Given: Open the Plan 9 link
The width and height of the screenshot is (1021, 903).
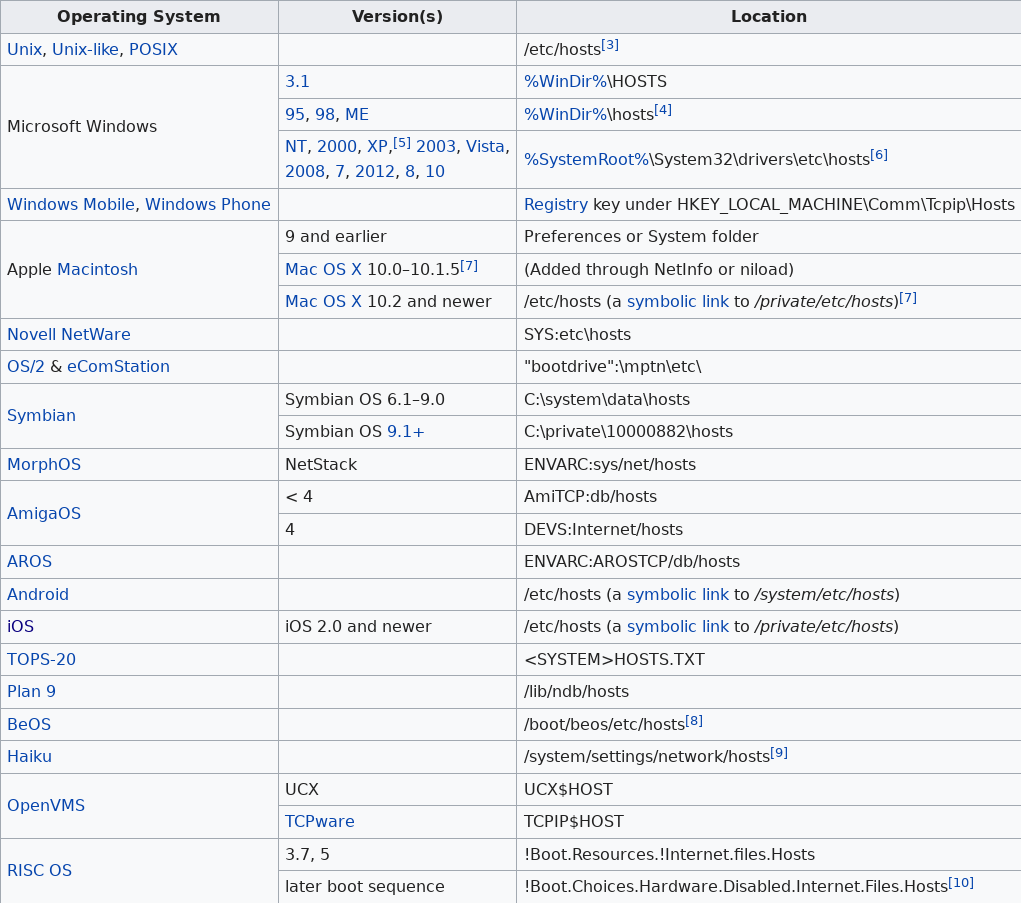Looking at the screenshot, I should click(31, 691).
